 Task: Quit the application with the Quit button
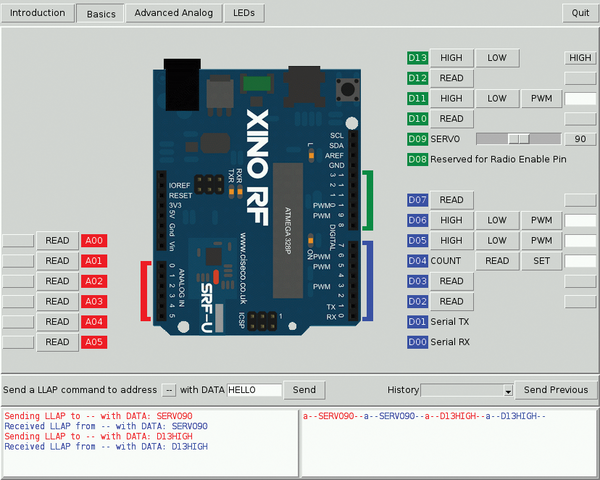(580, 13)
